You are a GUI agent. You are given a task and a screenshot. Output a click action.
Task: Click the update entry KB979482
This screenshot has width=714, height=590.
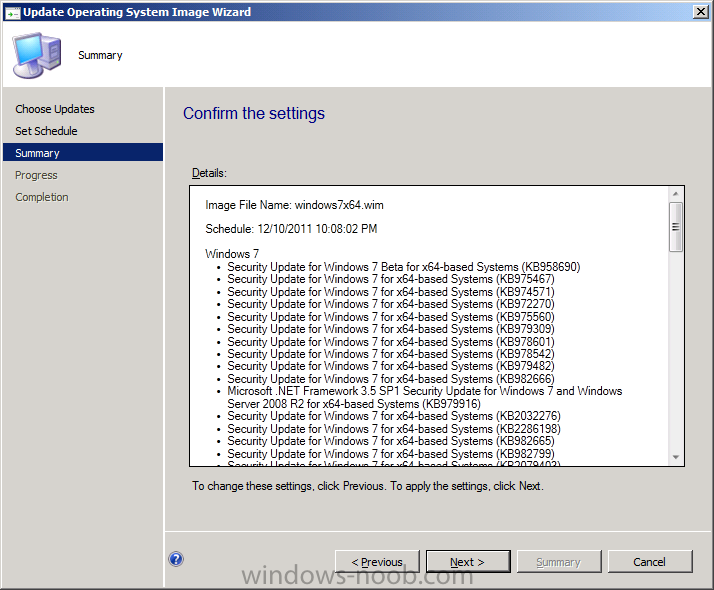391,366
